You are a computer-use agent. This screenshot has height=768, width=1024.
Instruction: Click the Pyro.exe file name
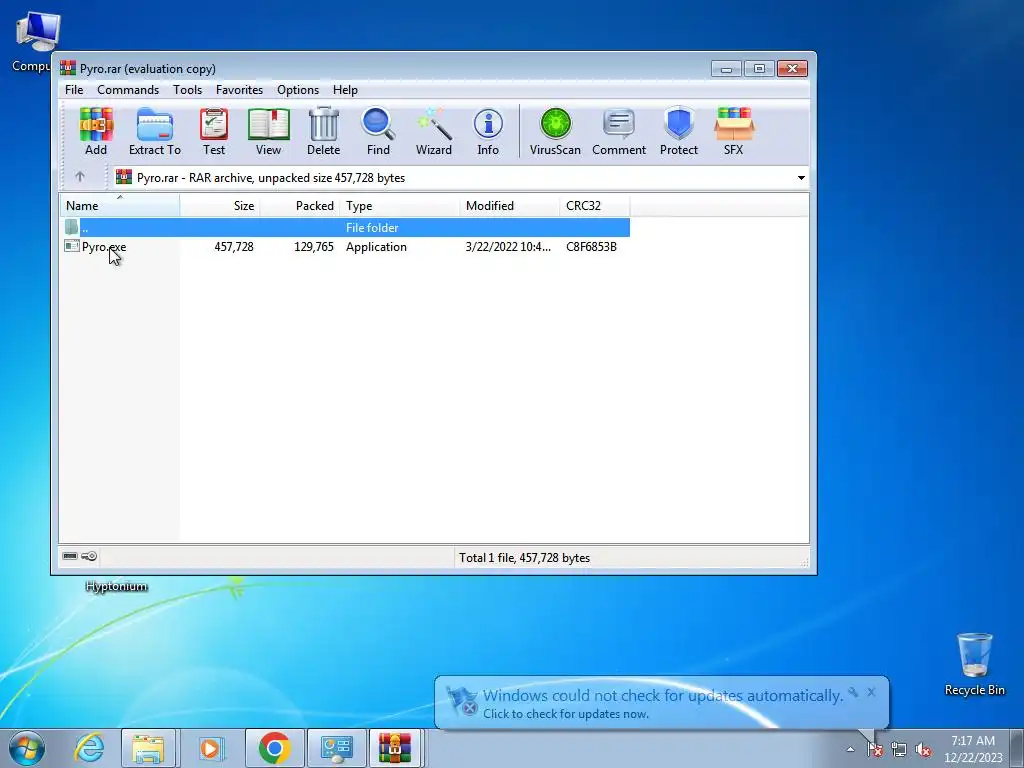pyautogui.click(x=104, y=247)
